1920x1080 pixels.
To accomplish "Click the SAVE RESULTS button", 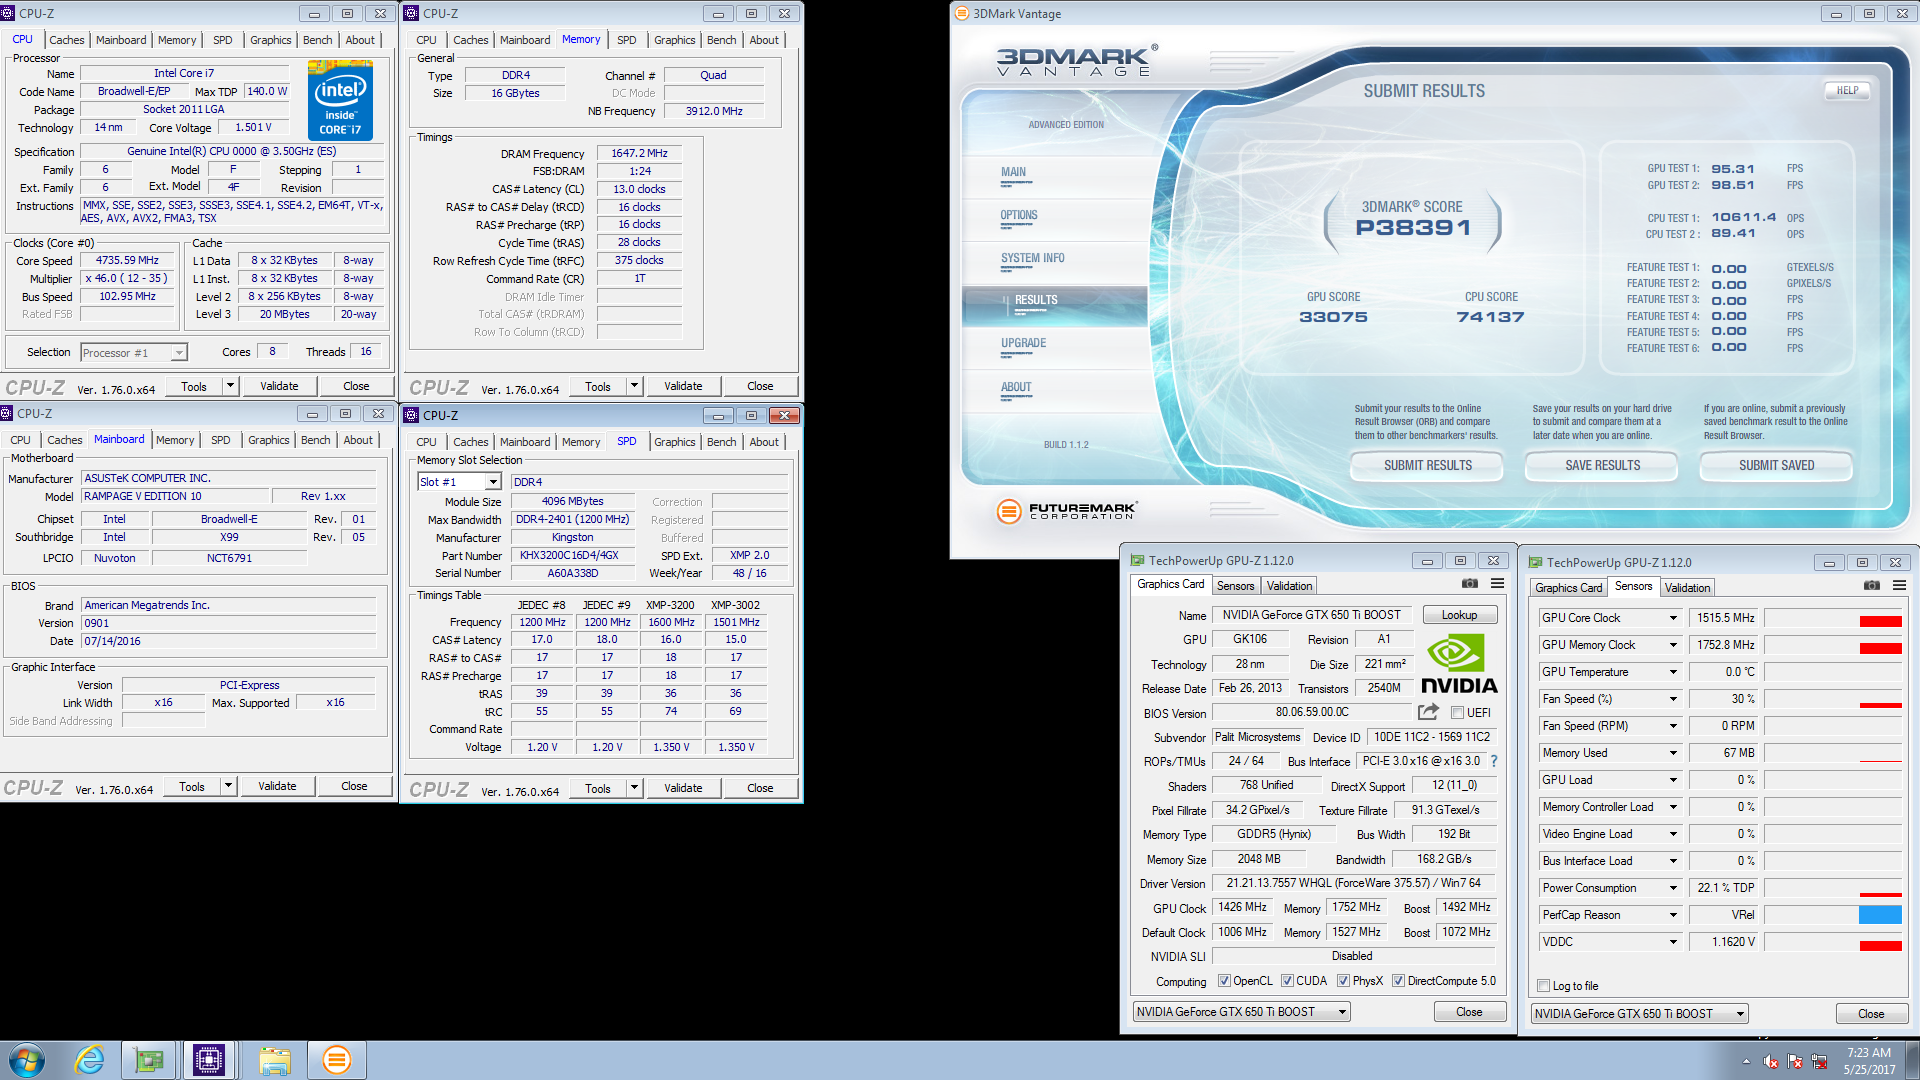I will [x=1602, y=465].
